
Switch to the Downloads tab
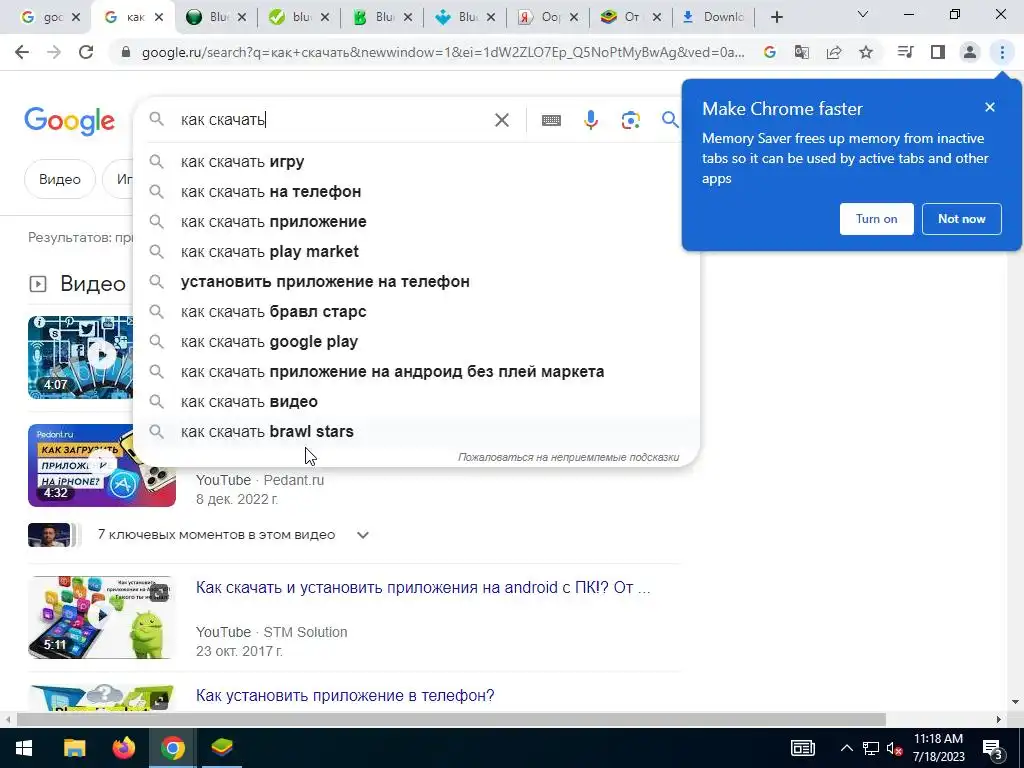tap(713, 17)
